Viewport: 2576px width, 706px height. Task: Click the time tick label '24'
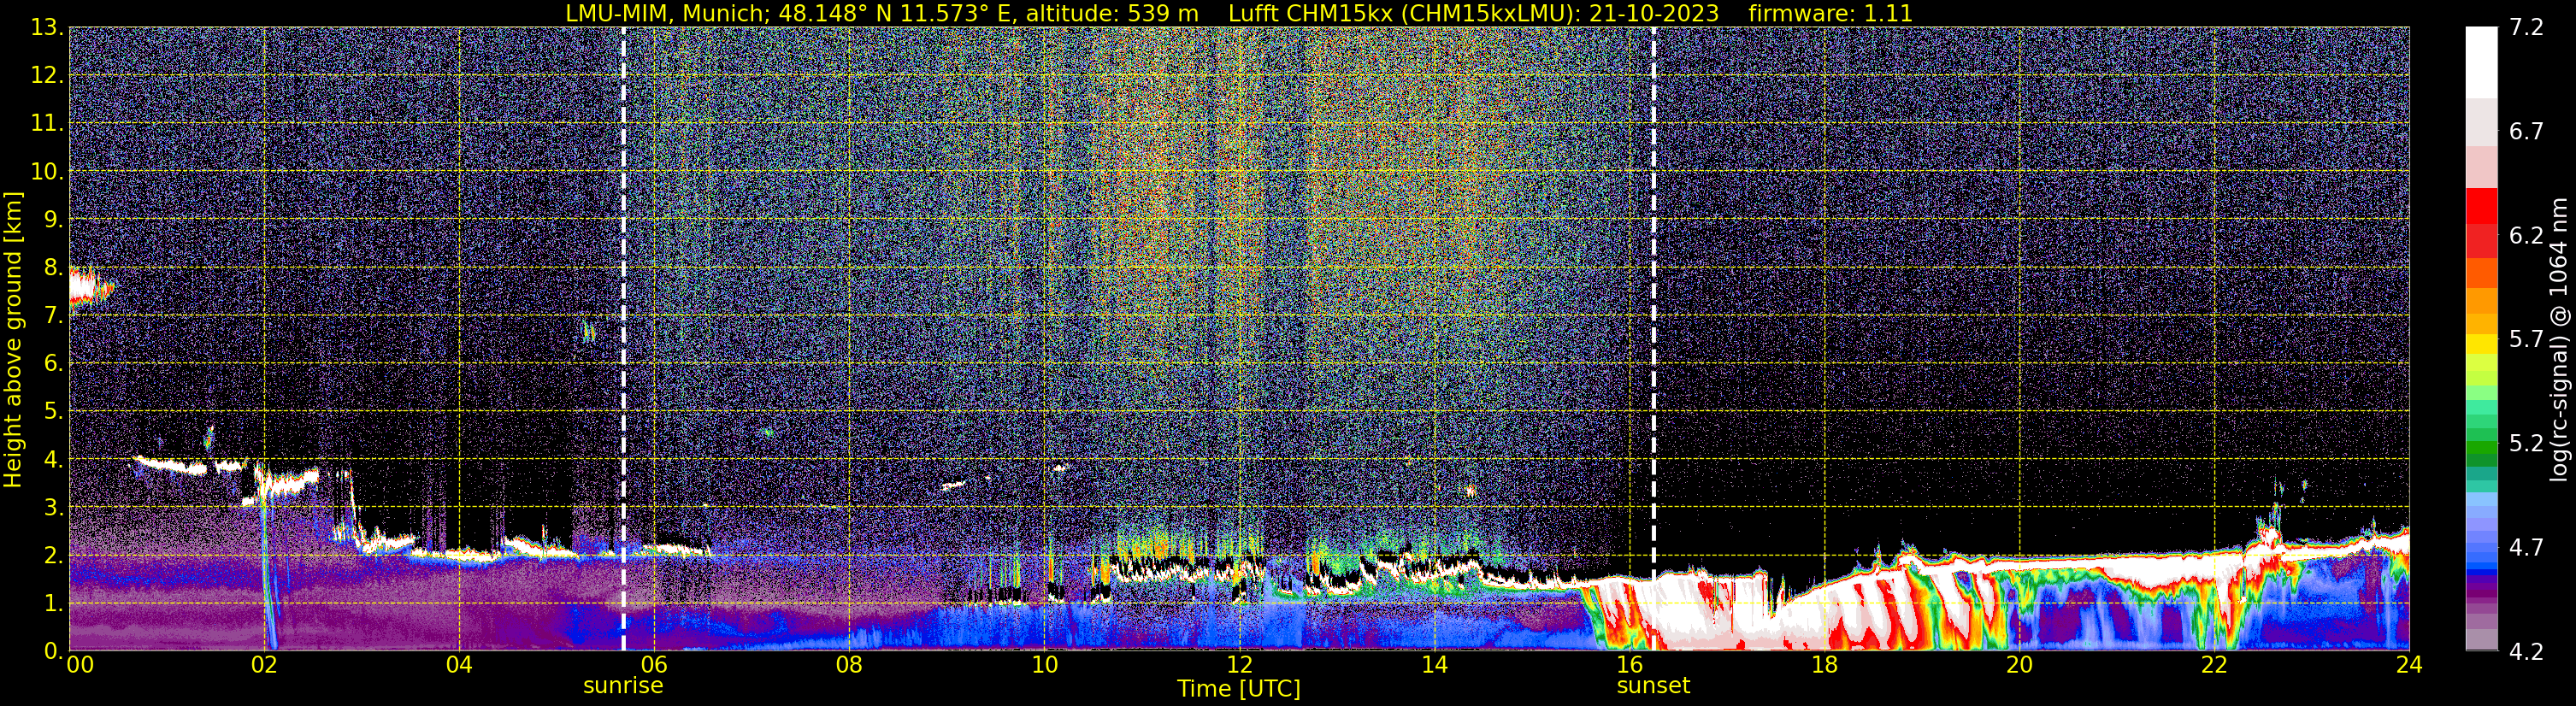coord(2409,664)
